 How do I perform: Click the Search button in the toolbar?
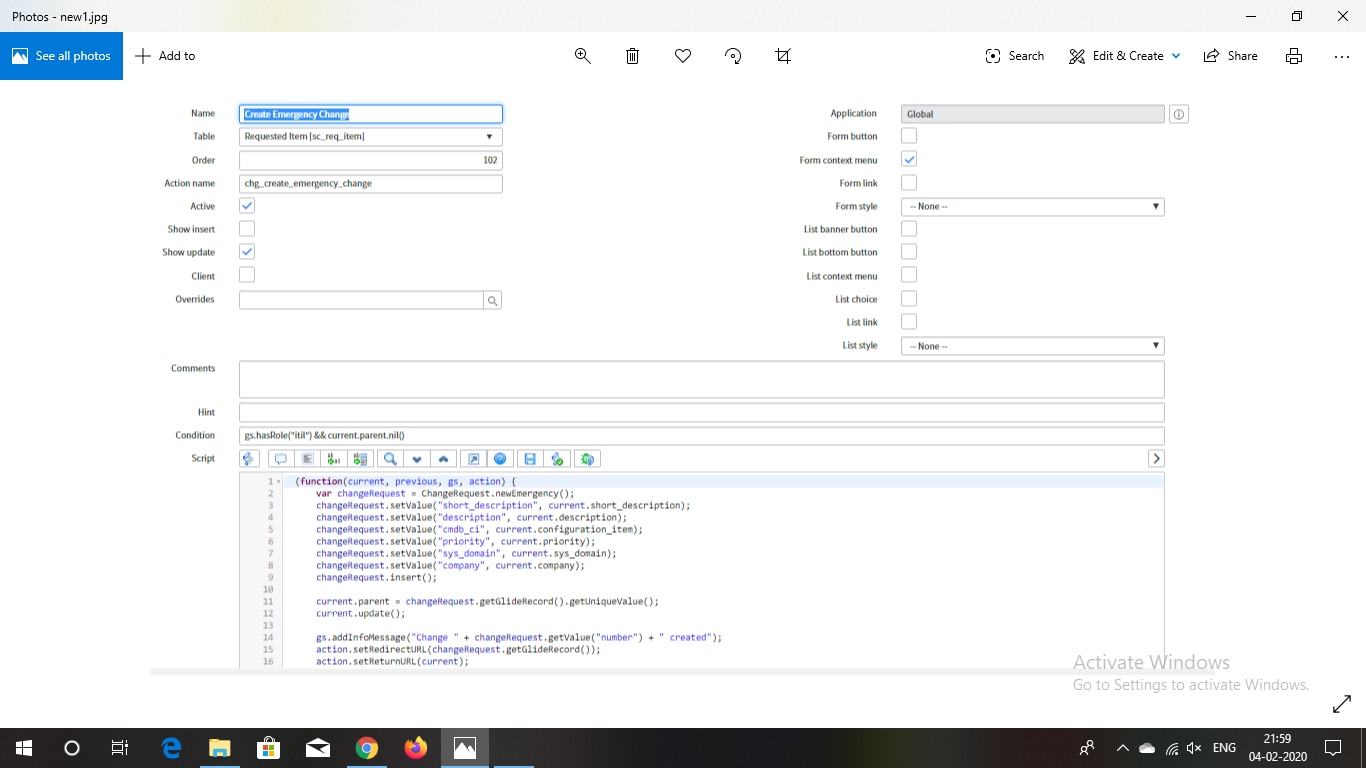click(x=1014, y=56)
